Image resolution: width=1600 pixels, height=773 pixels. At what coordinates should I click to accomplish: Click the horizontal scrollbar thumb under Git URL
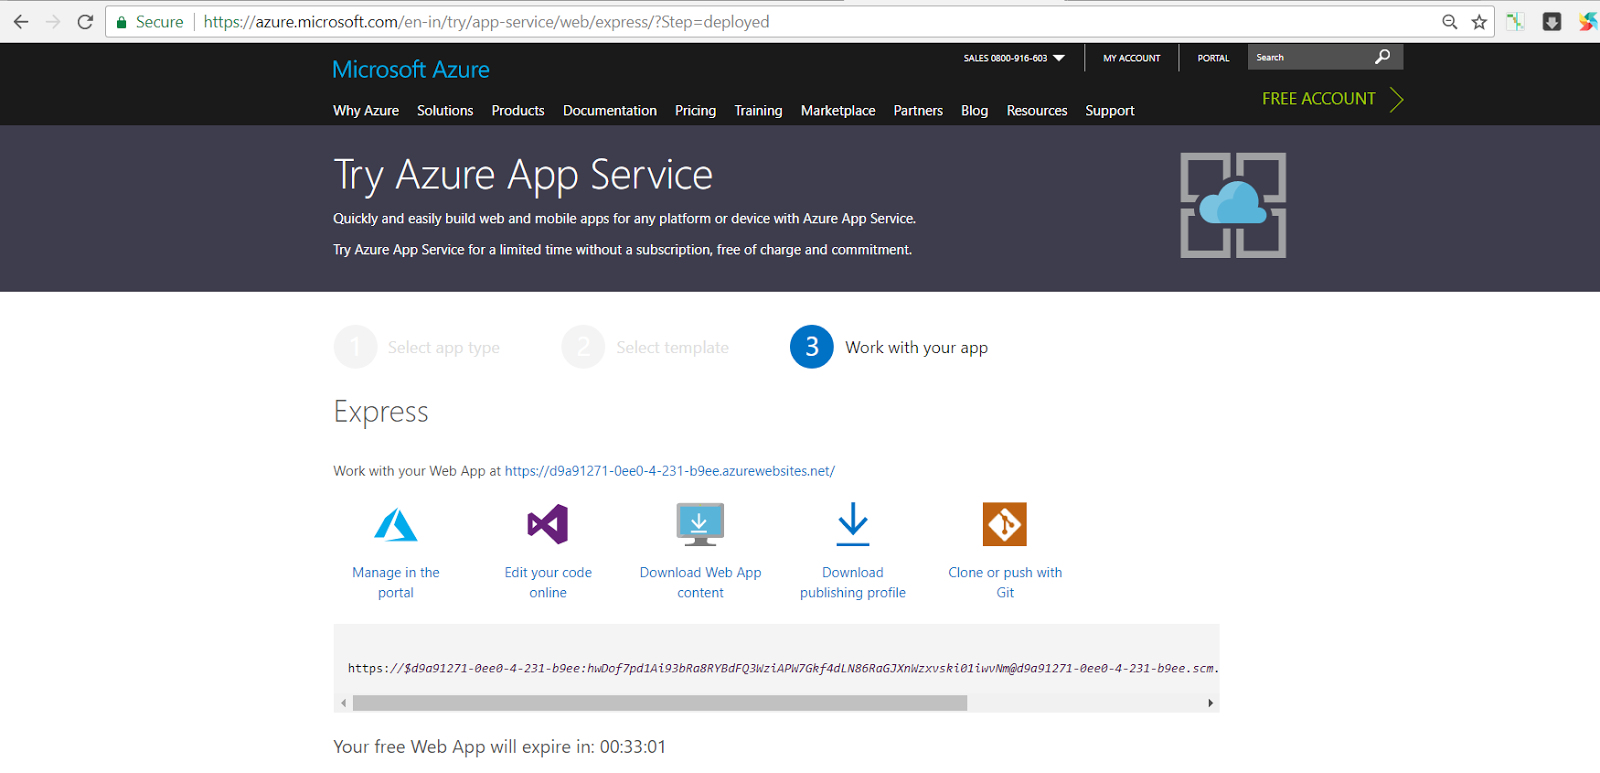click(x=660, y=703)
